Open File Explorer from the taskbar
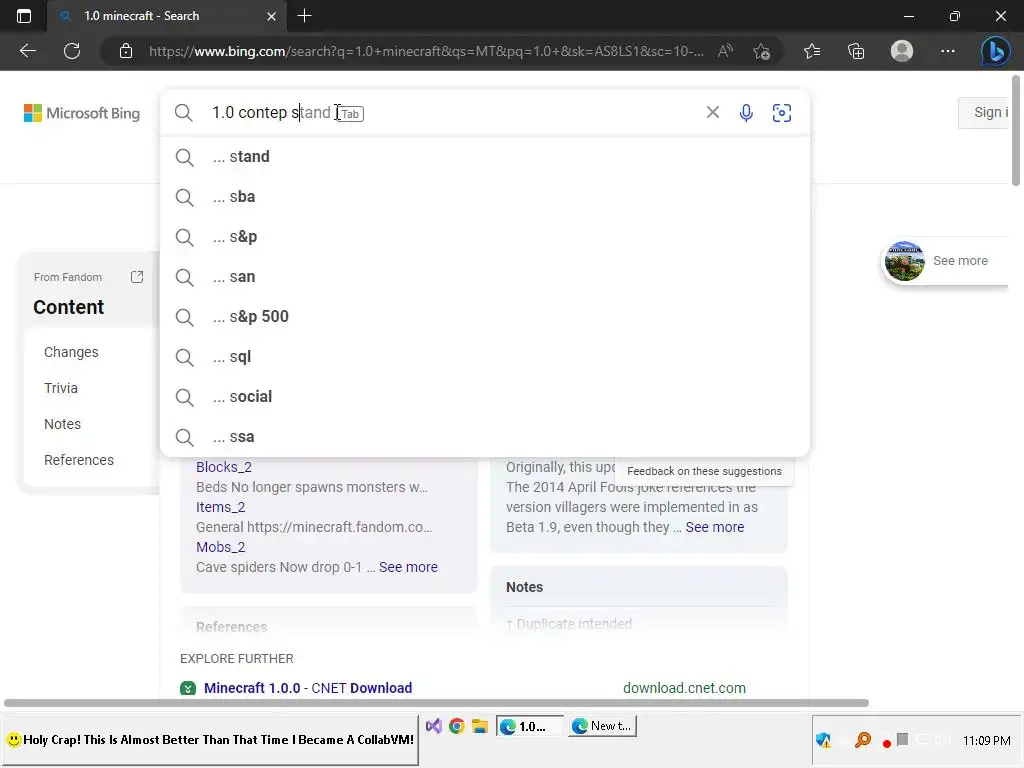1024x768 pixels. click(x=480, y=726)
